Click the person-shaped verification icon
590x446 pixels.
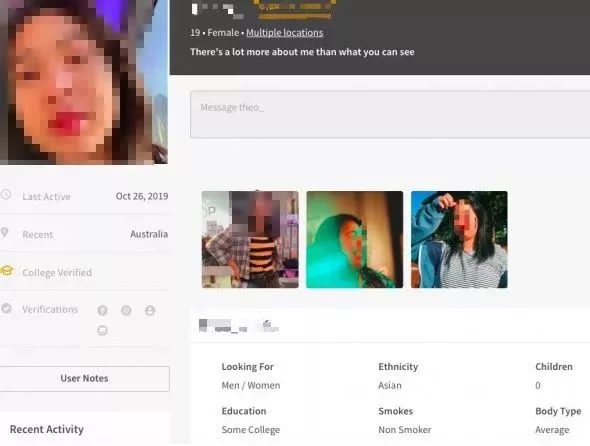tap(150, 310)
